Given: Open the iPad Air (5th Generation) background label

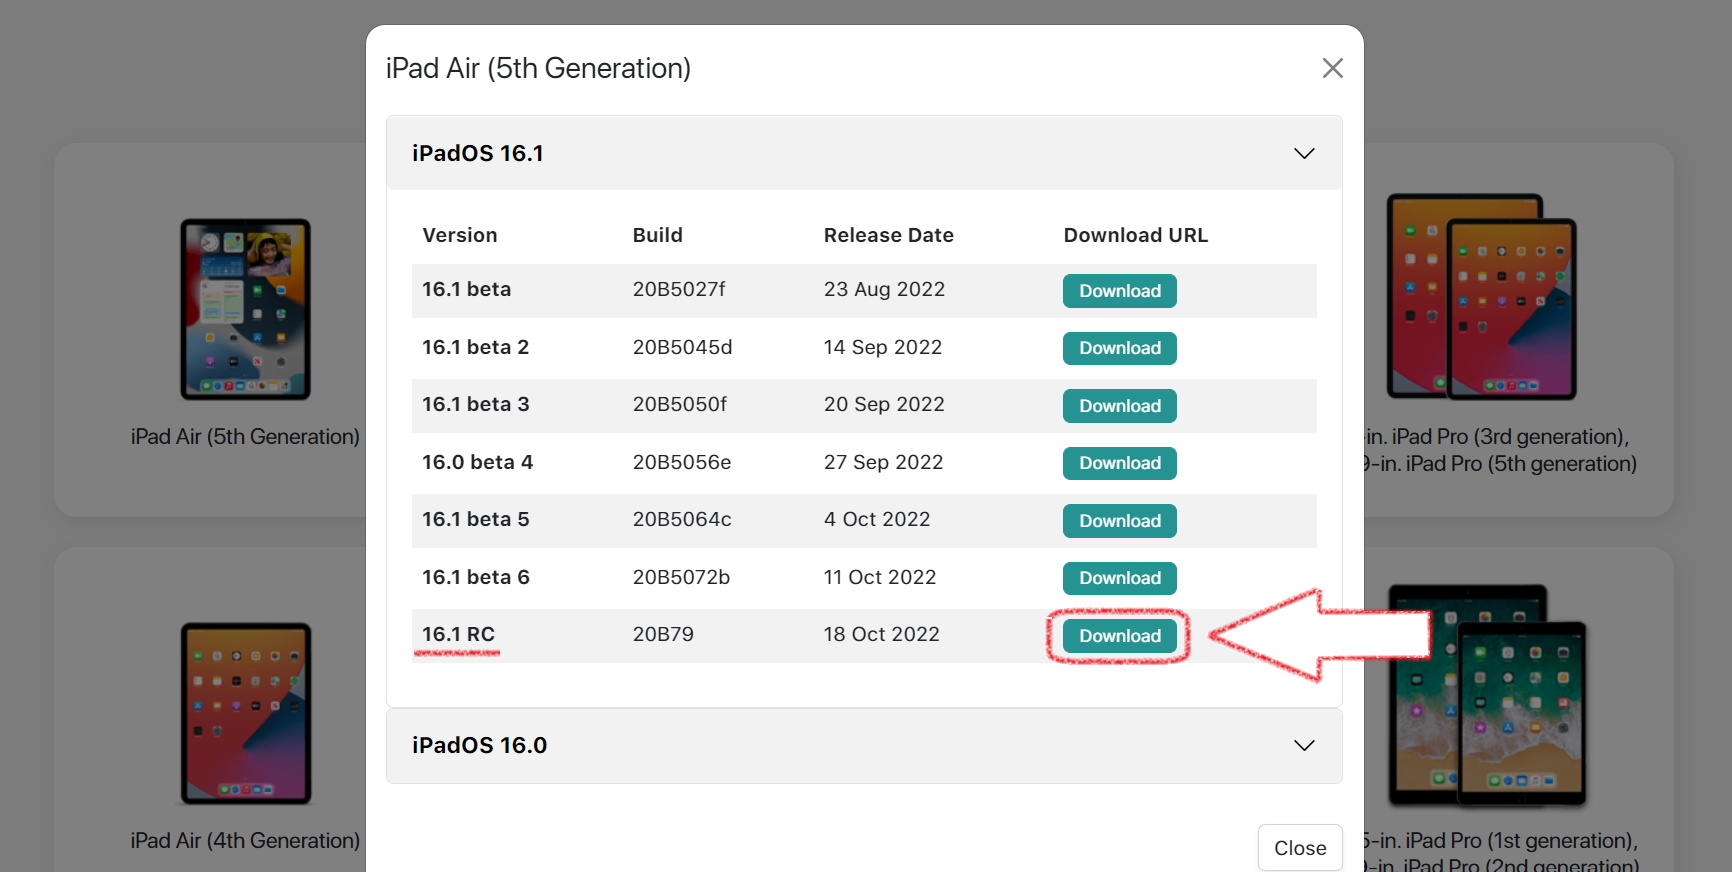Looking at the screenshot, I should [x=245, y=437].
